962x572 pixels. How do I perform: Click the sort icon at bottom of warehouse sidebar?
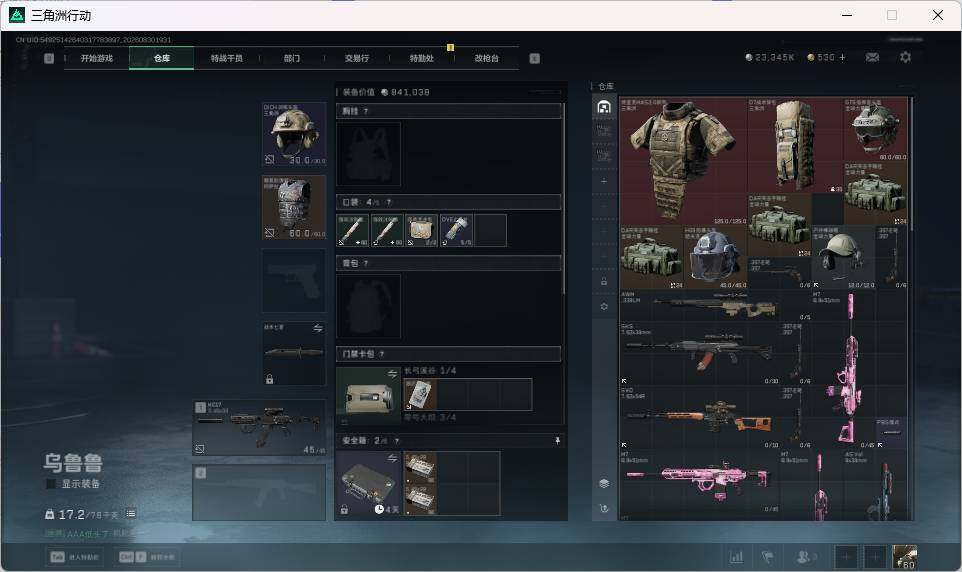pyautogui.click(x=604, y=508)
